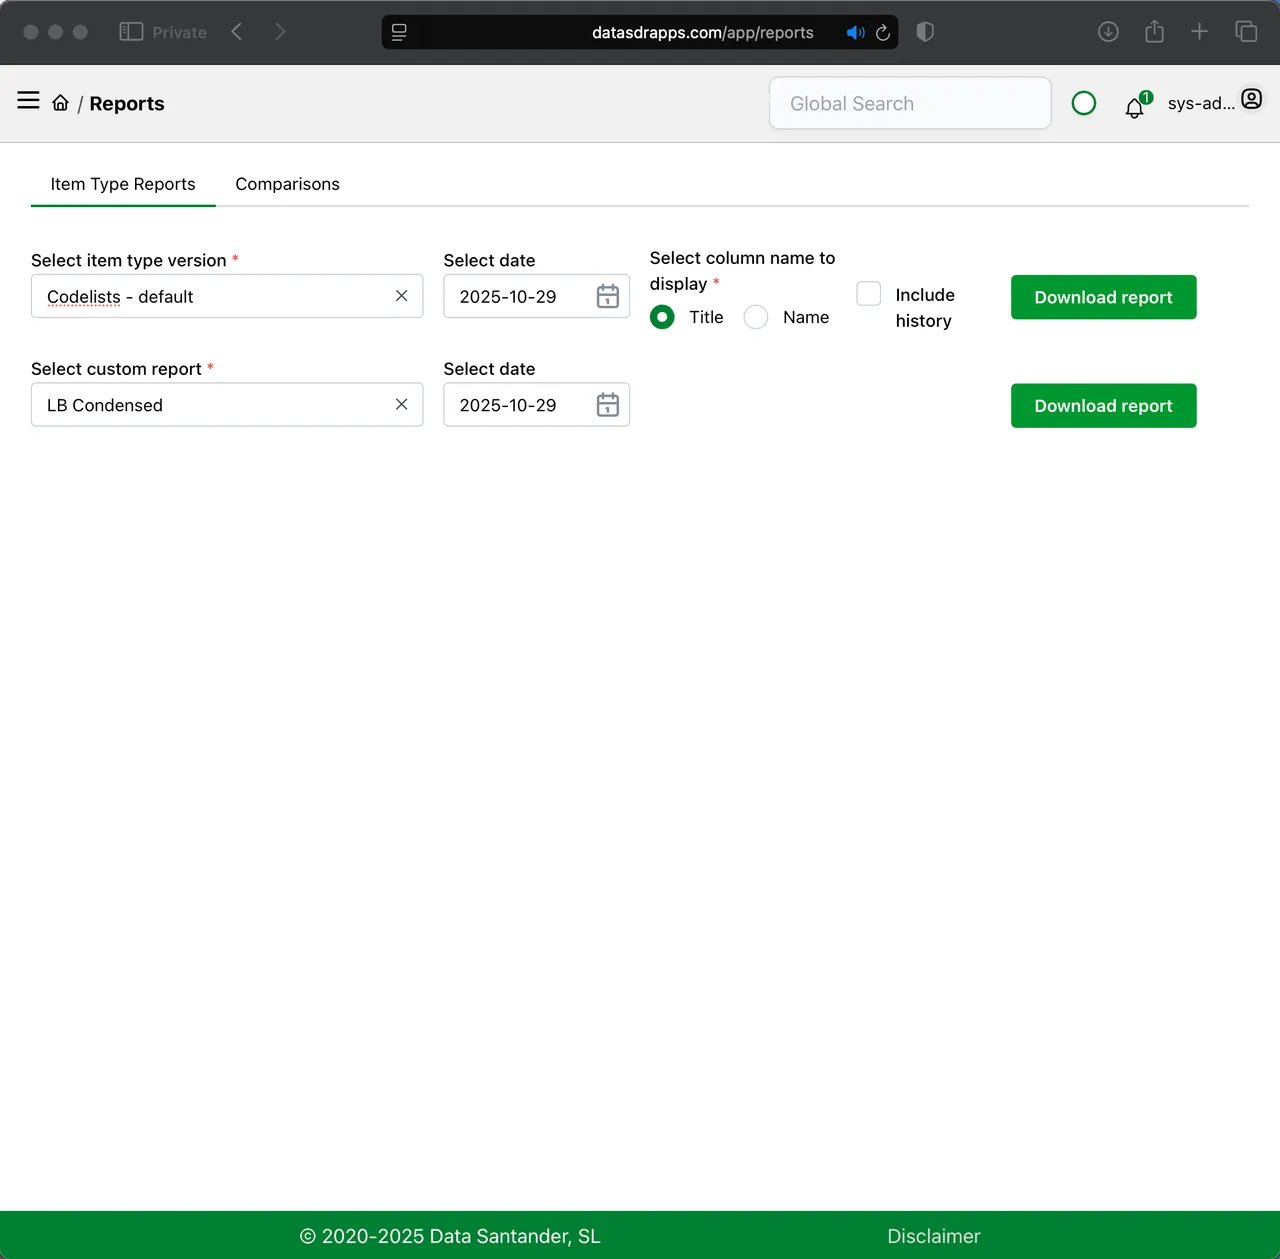
Task: Click the home breadcrumb icon
Action: [60, 102]
